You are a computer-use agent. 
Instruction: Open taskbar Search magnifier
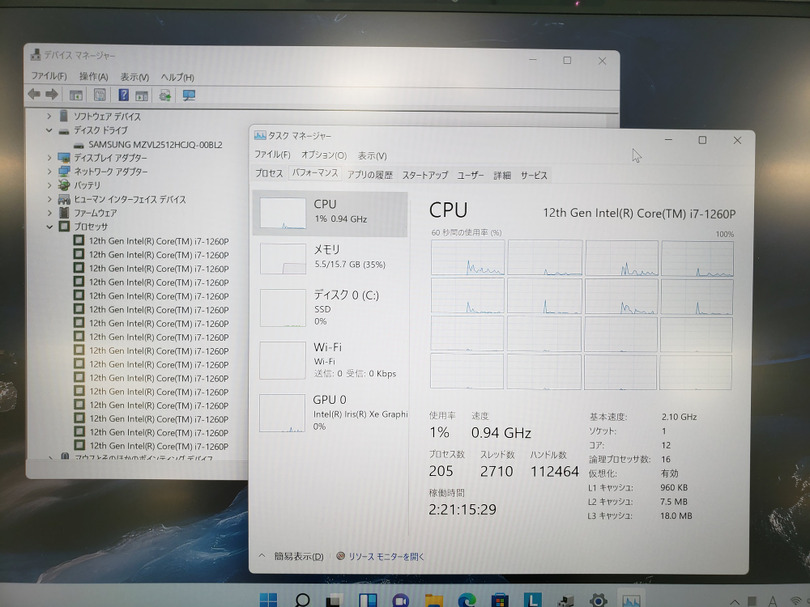point(302,600)
